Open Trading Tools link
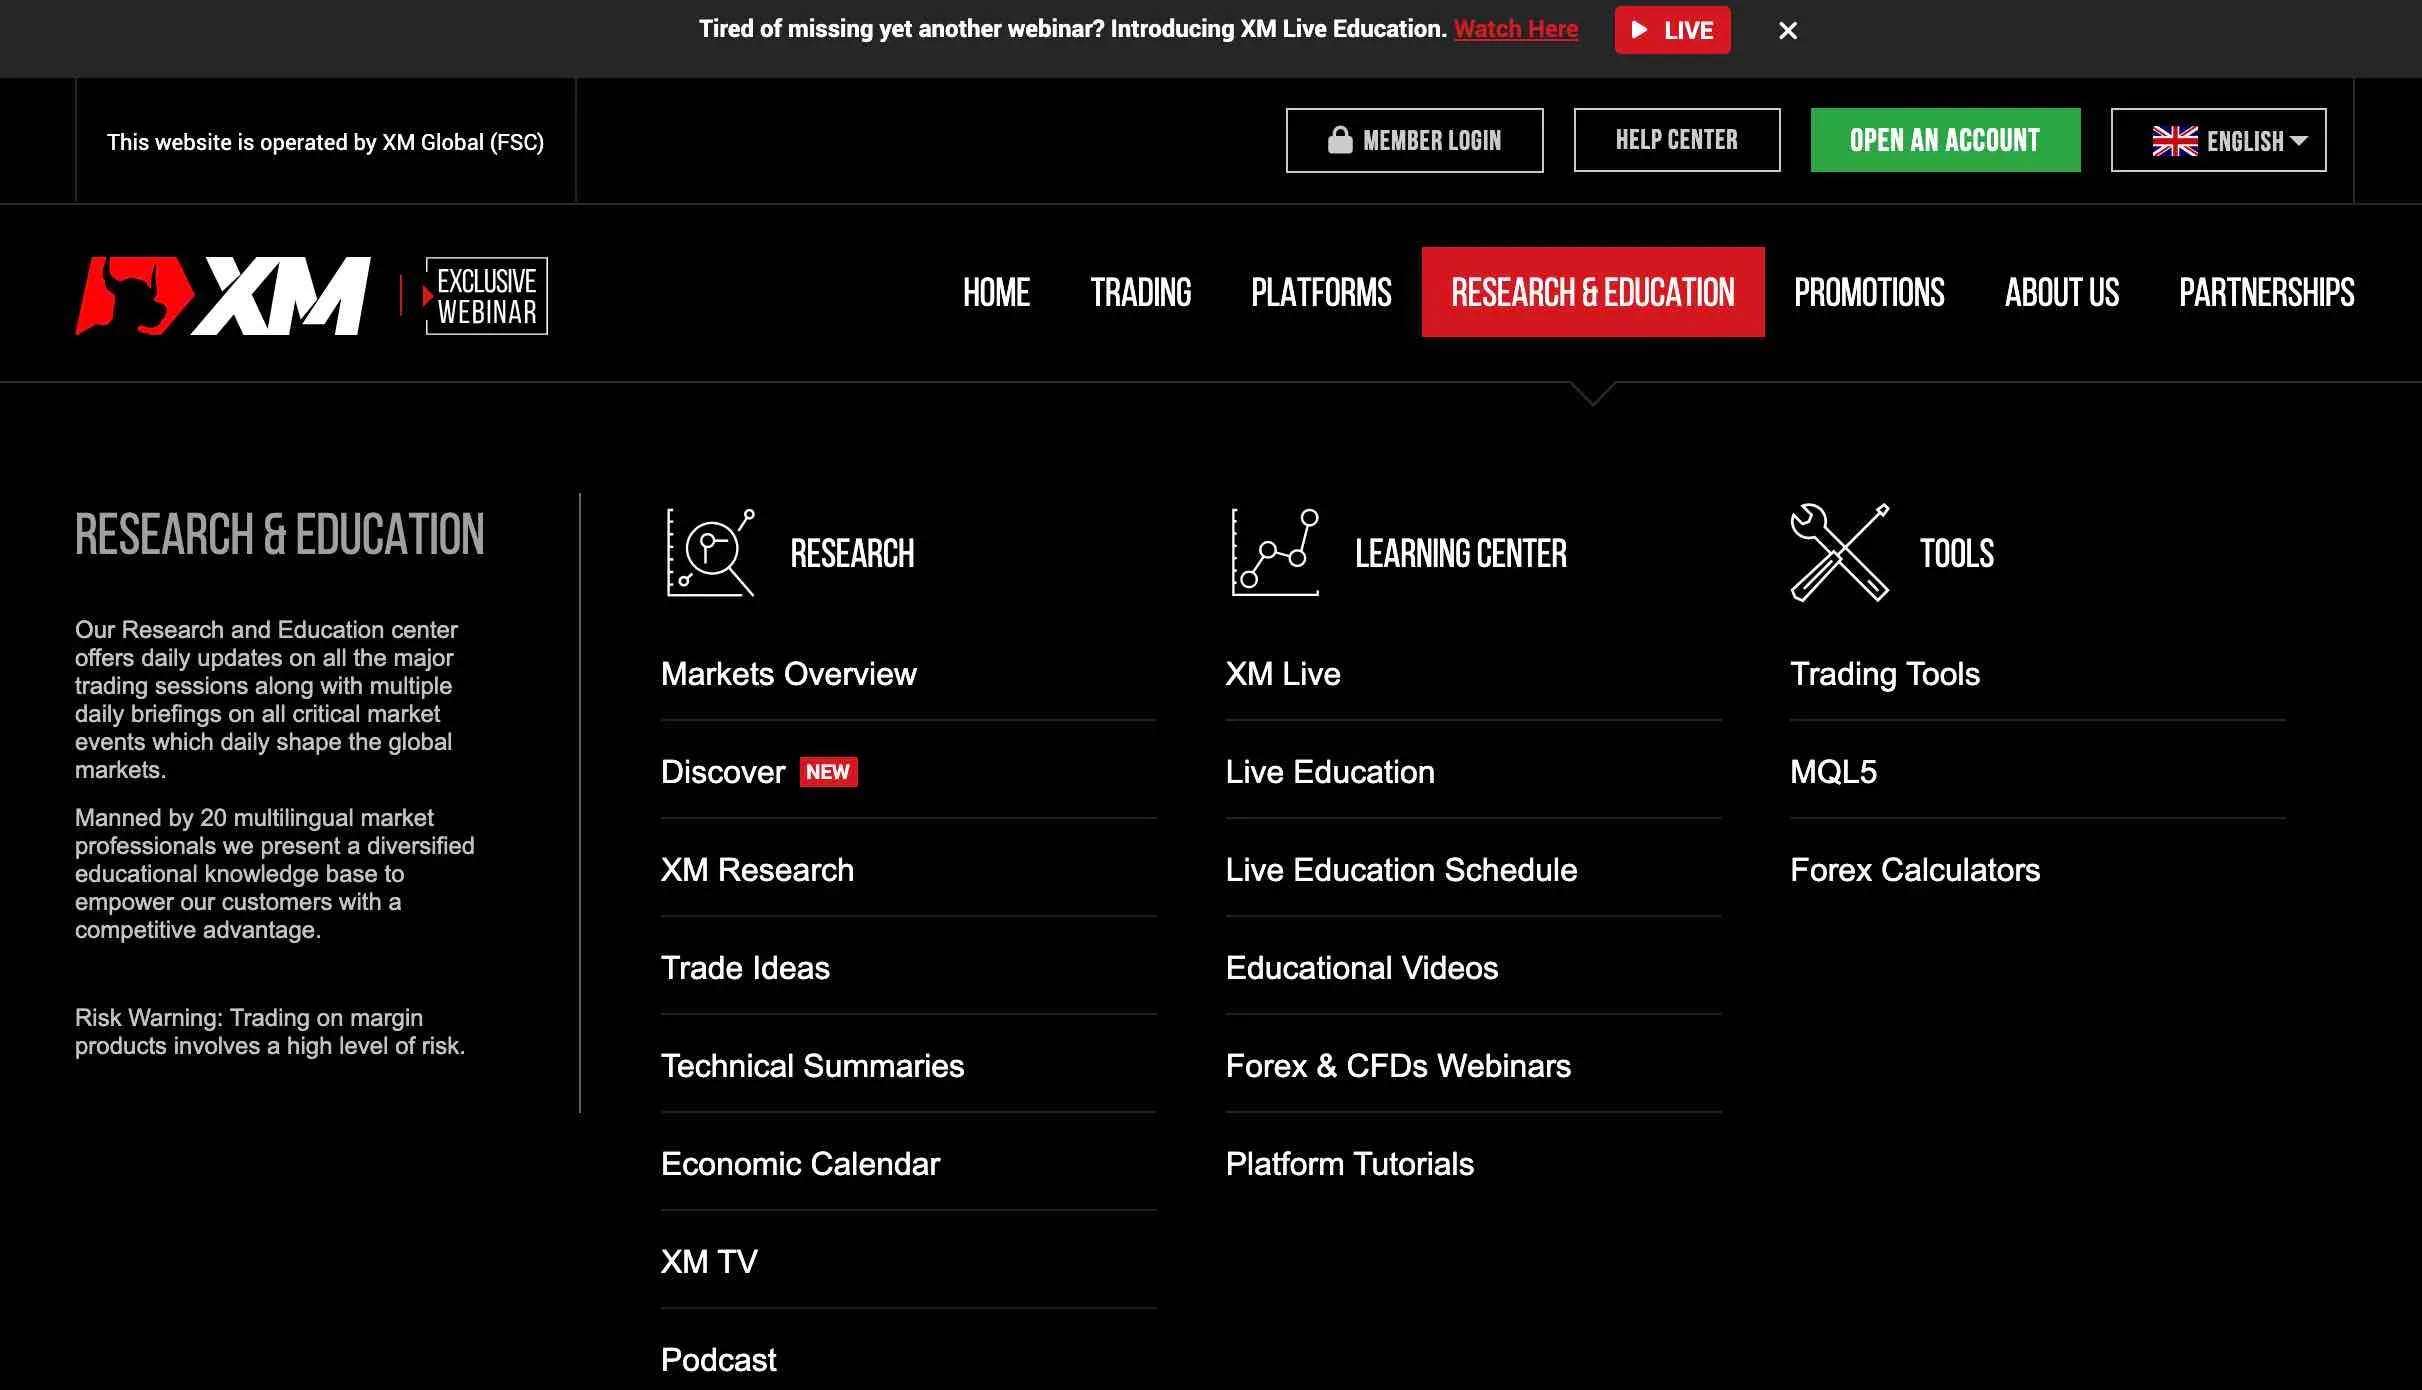Viewport: 2422px width, 1390px height. pyautogui.click(x=1885, y=674)
